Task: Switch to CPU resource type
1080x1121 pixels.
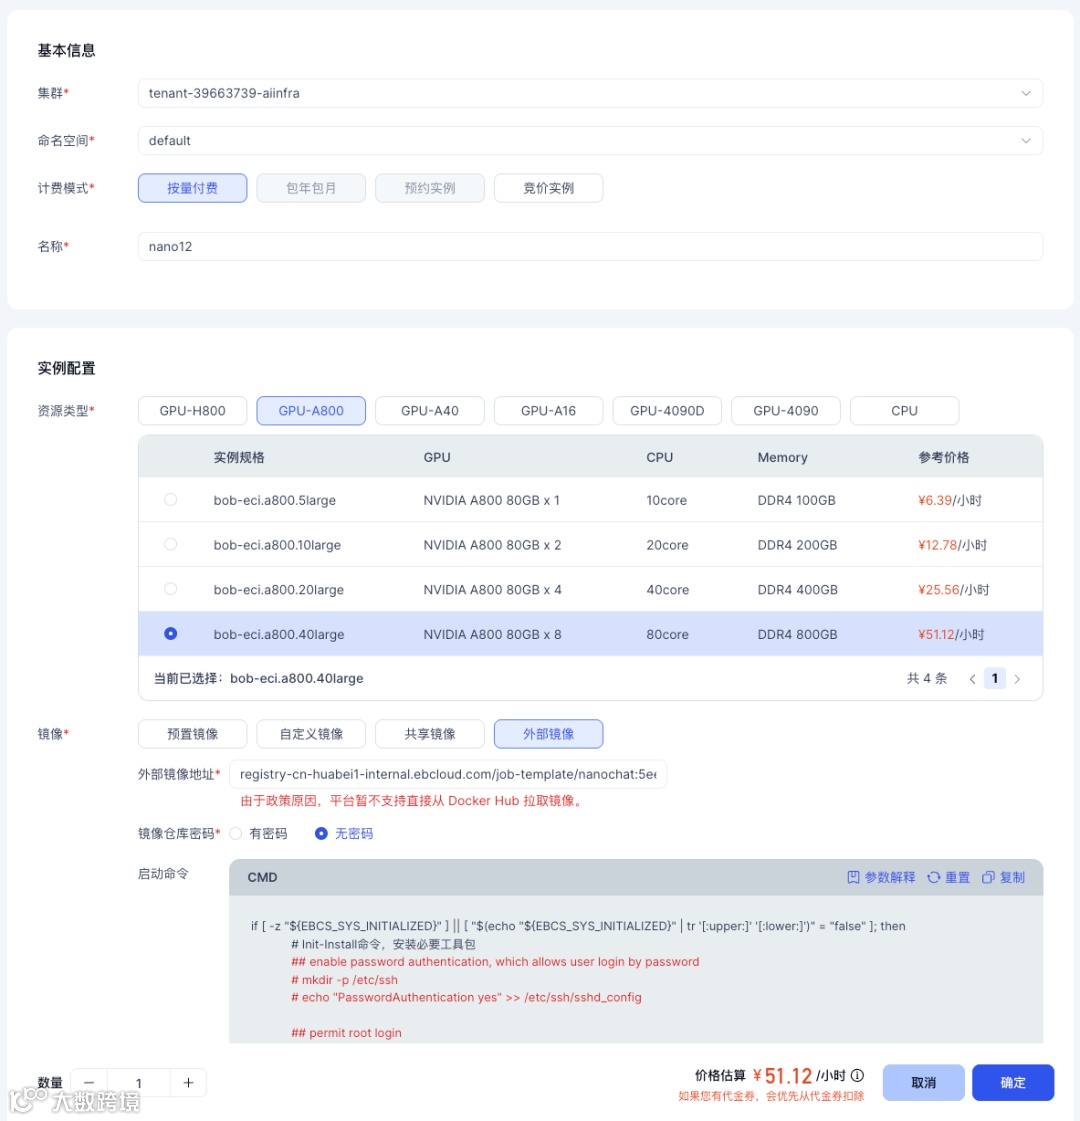Action: tap(904, 410)
